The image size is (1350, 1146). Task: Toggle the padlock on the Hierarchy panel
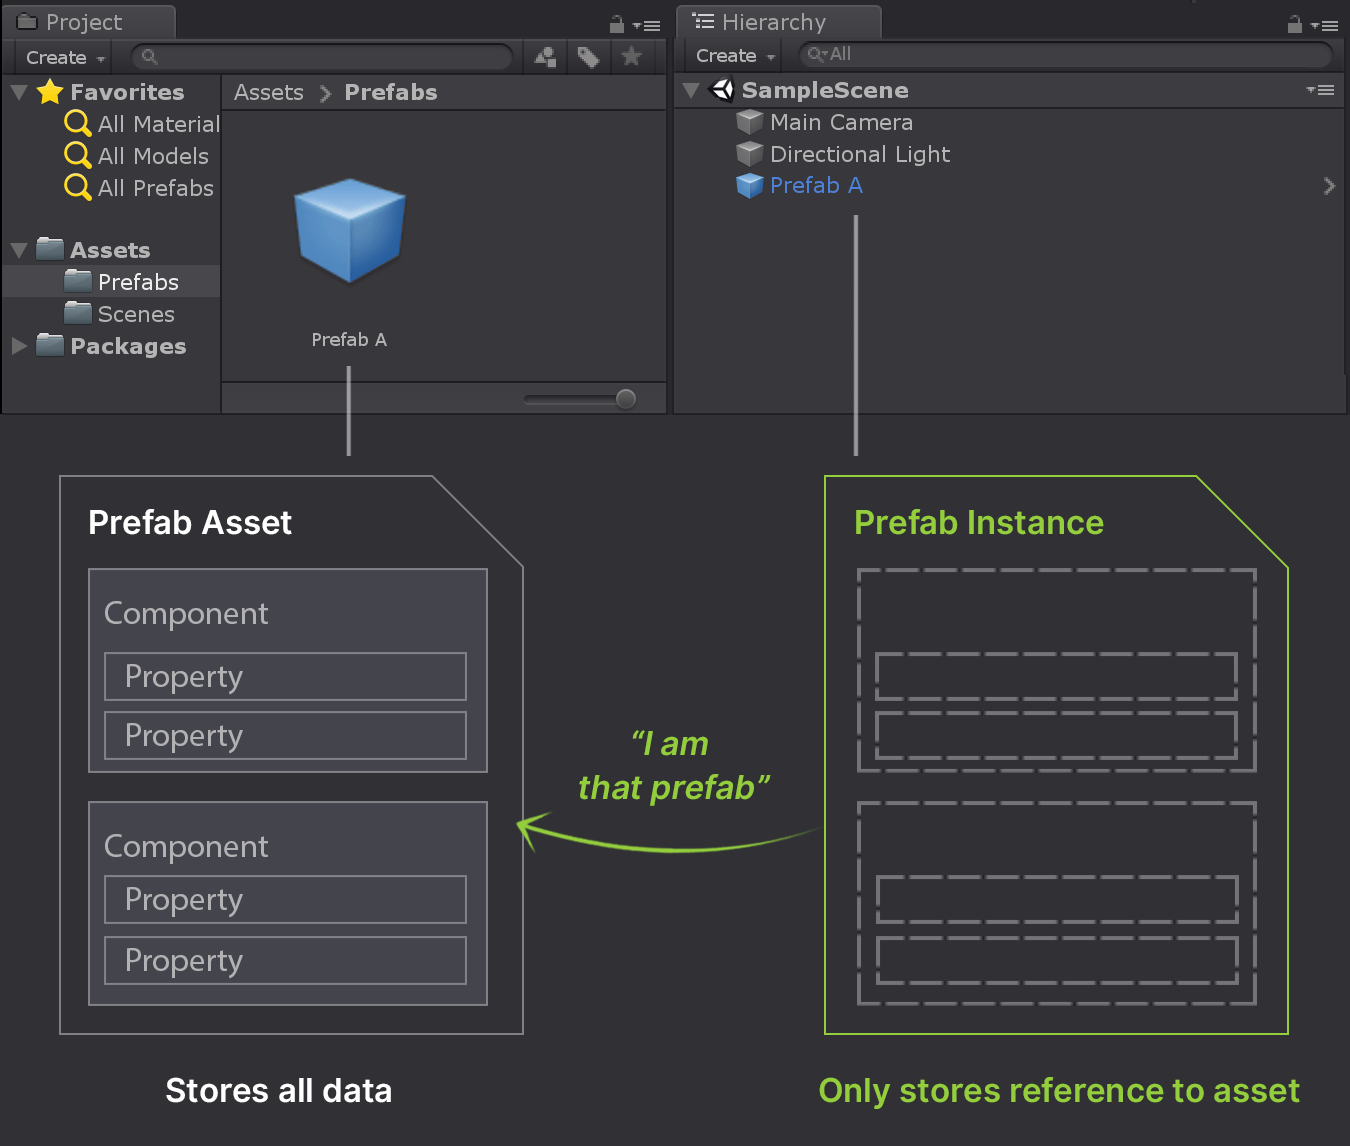tap(1294, 25)
